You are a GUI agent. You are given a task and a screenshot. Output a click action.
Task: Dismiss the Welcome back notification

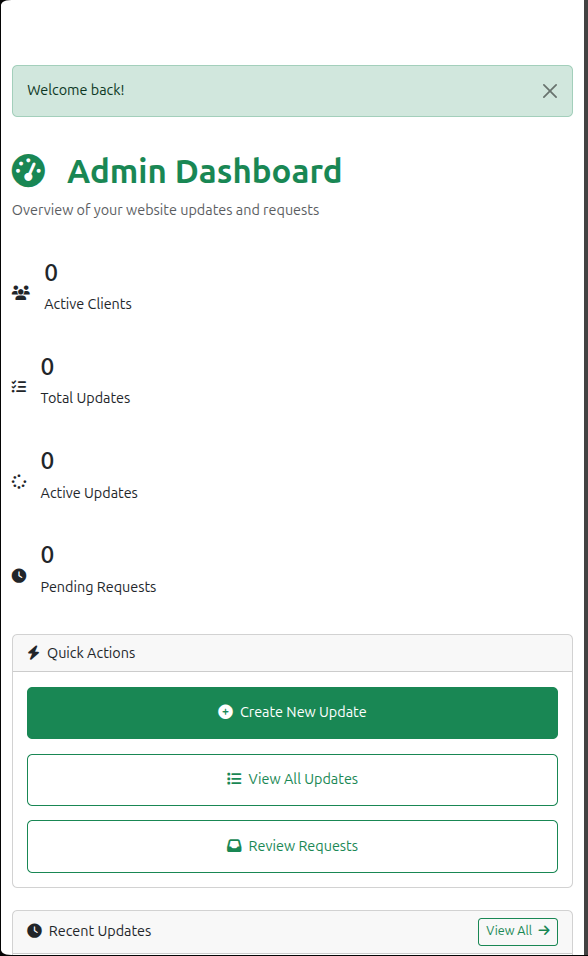point(550,91)
